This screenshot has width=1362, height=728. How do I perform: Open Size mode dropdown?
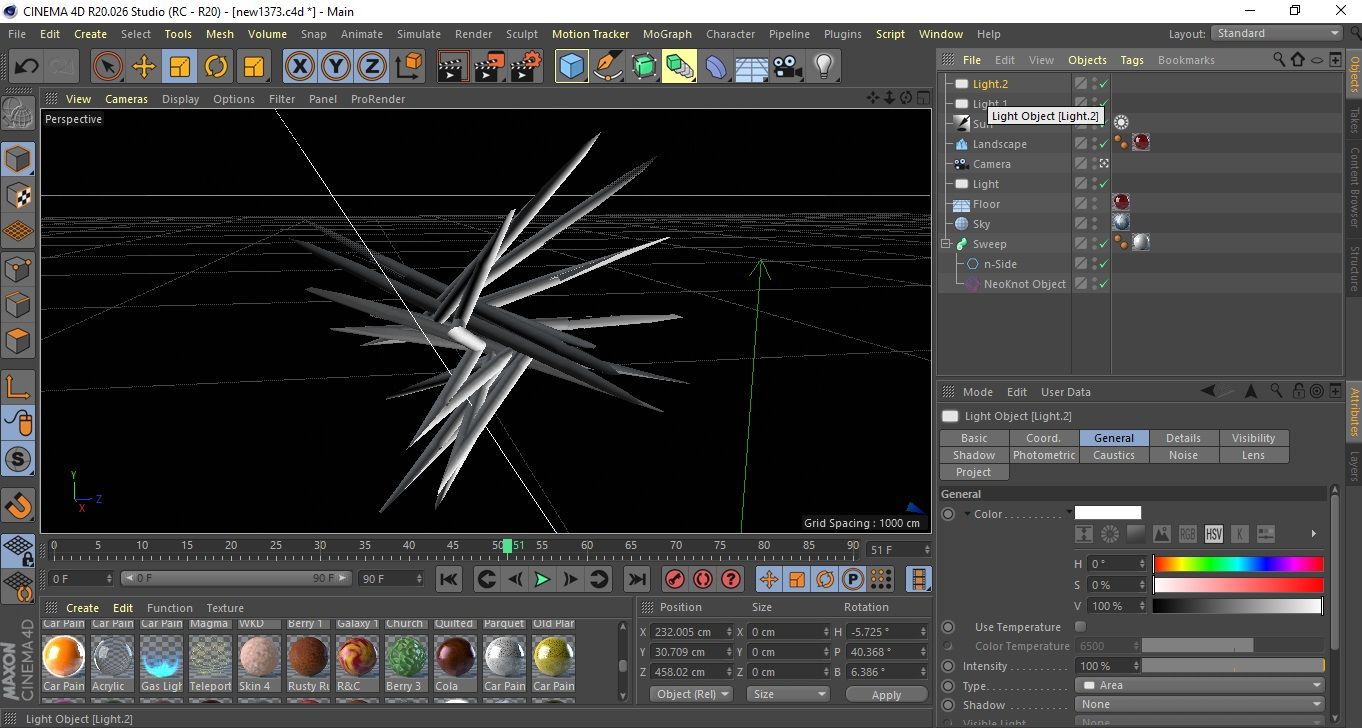pos(789,694)
